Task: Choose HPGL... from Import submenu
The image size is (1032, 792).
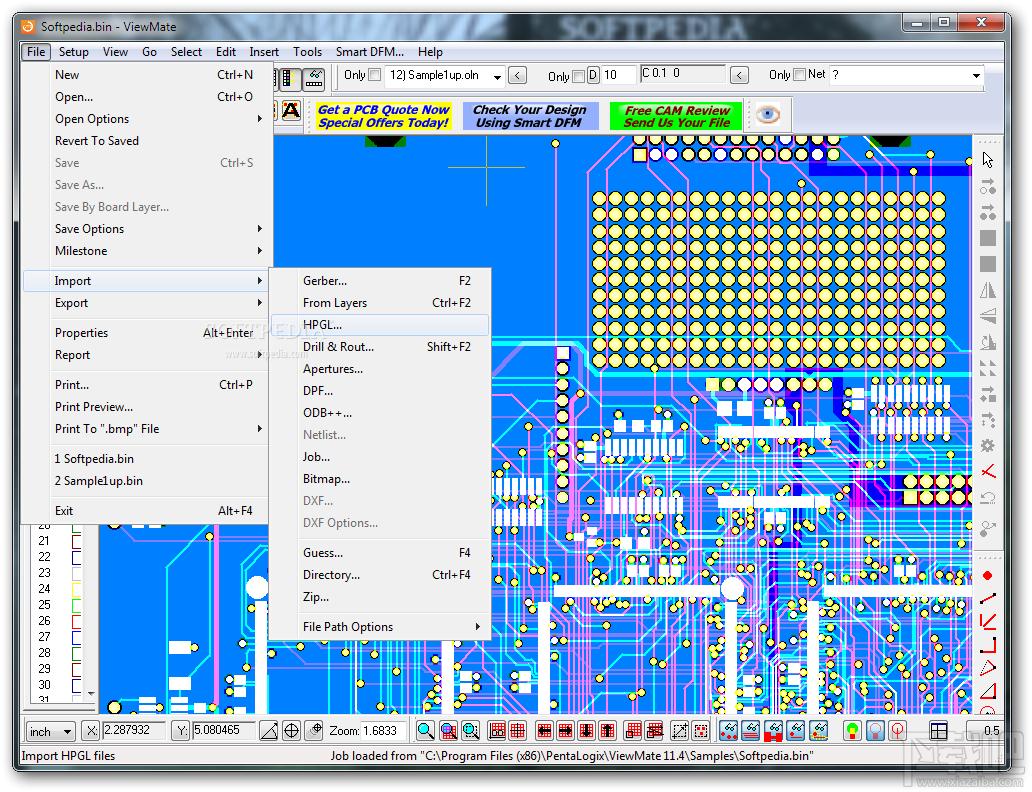Action: tap(380, 325)
